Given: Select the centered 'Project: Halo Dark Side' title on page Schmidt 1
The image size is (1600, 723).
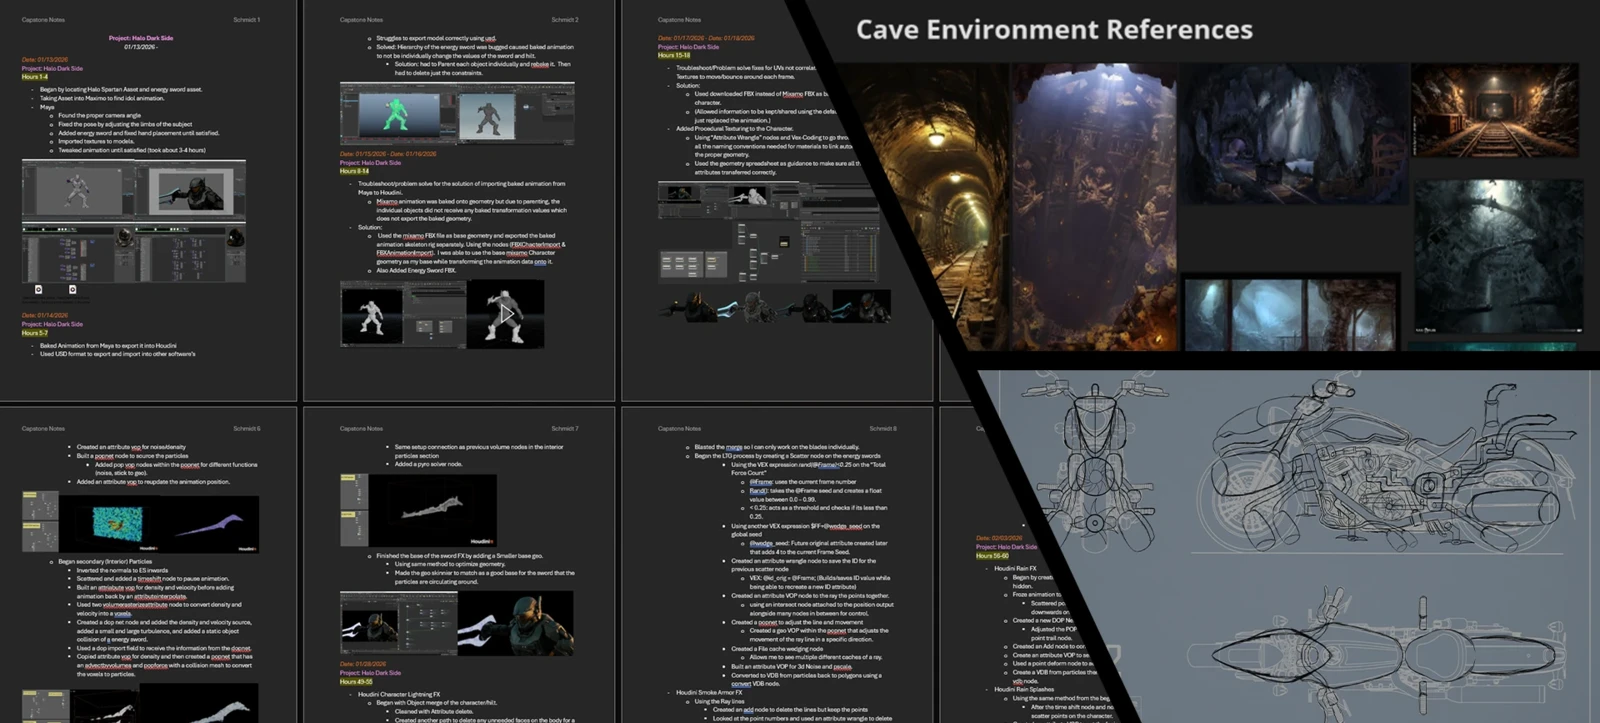Looking at the screenshot, I should pos(141,38).
